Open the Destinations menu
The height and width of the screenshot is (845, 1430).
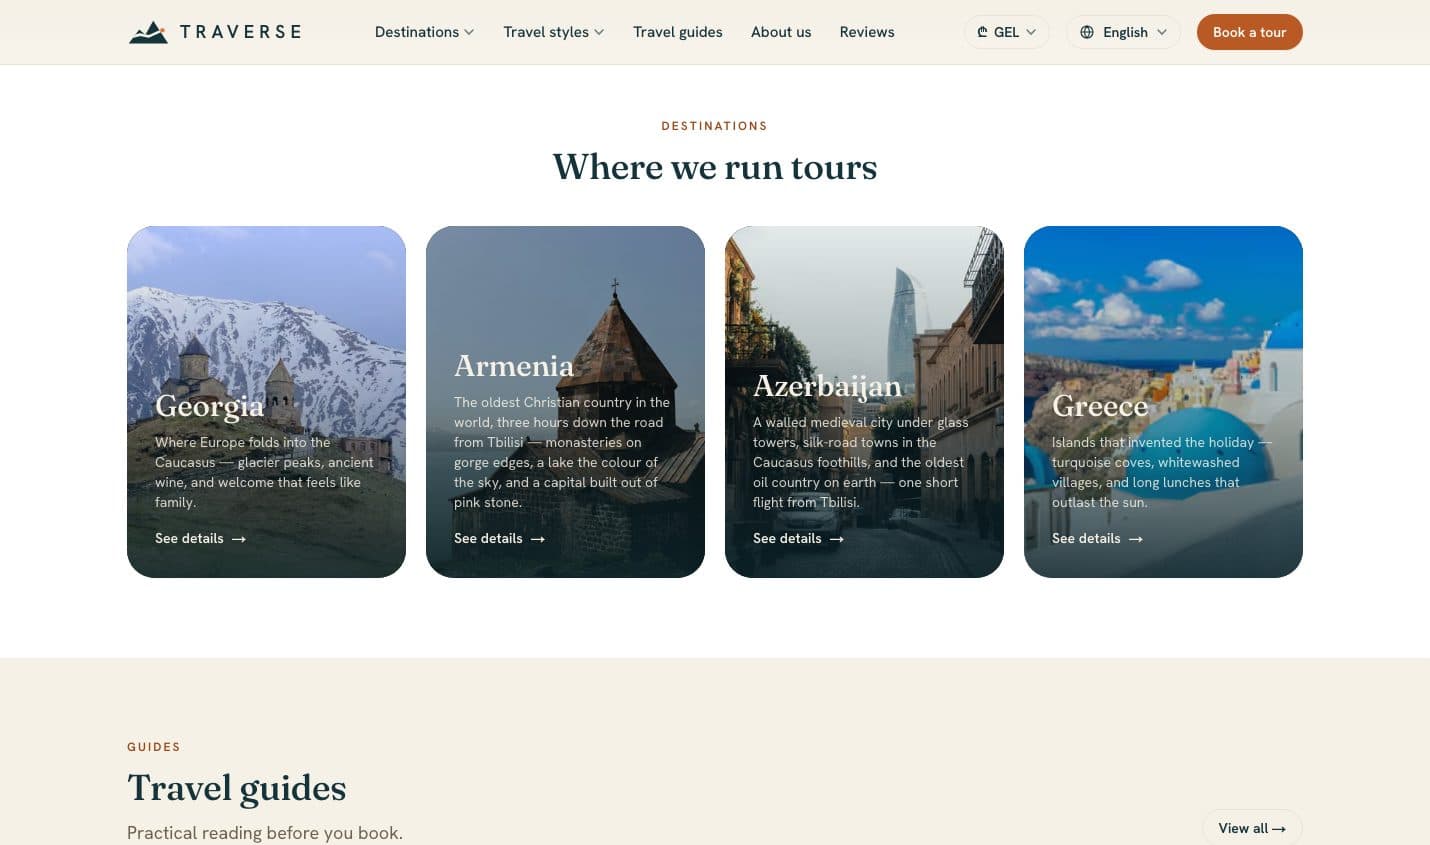click(424, 32)
